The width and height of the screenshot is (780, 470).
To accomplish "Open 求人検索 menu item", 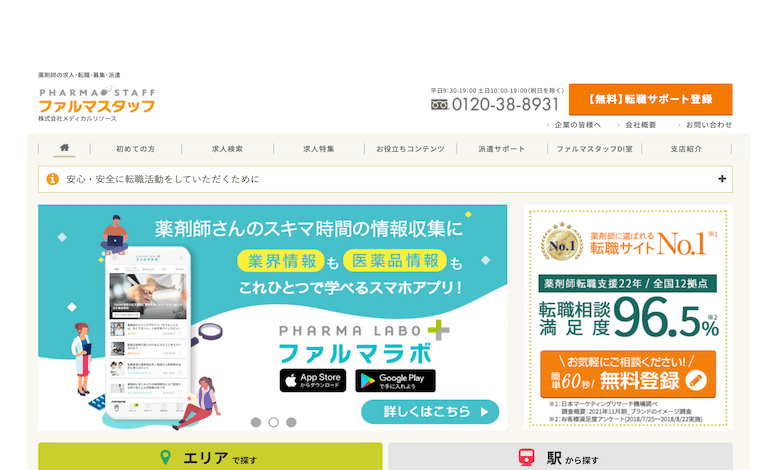I will click(x=227, y=149).
